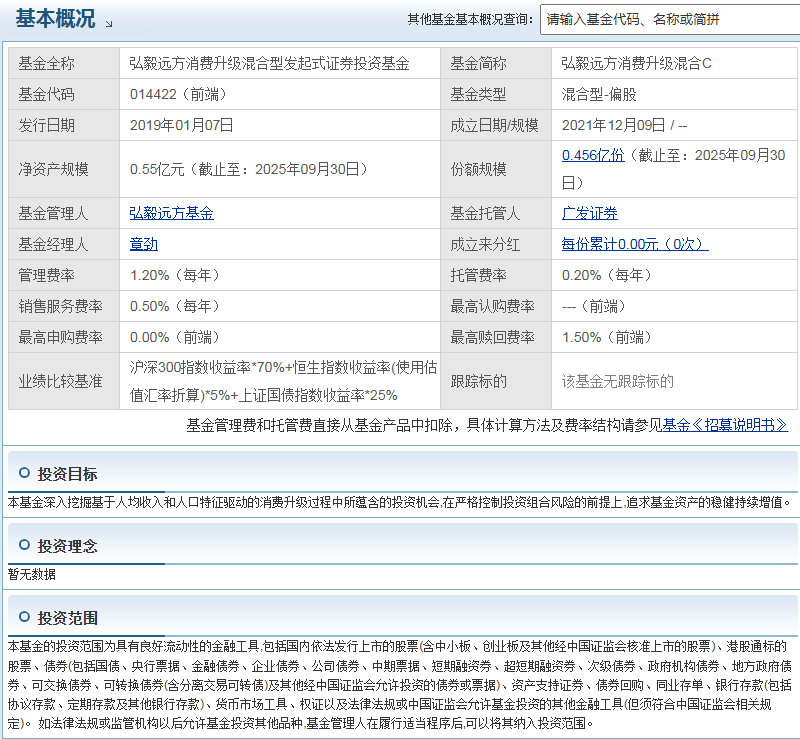The image size is (800, 739).
Task: Select fund type value 混合型-偏股
Action: [x=599, y=94]
